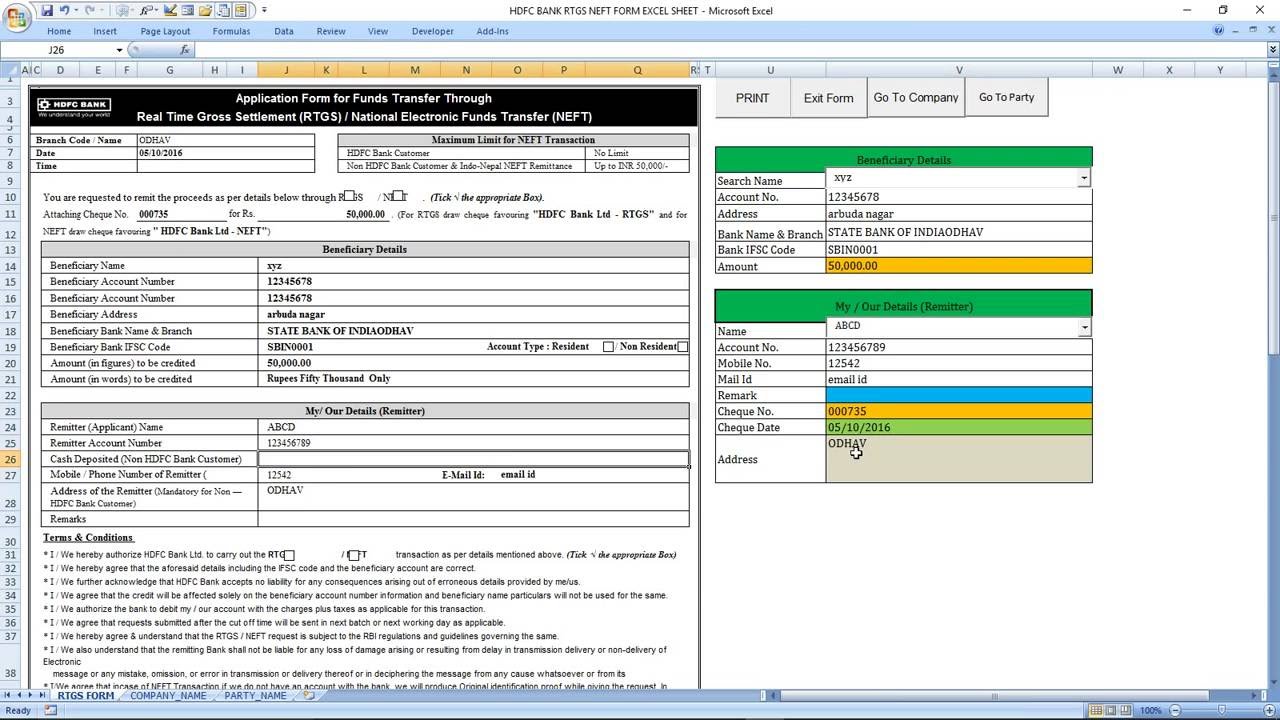The image size is (1280, 720).
Task: Save the workbook from Quick Access
Action: 45,10
